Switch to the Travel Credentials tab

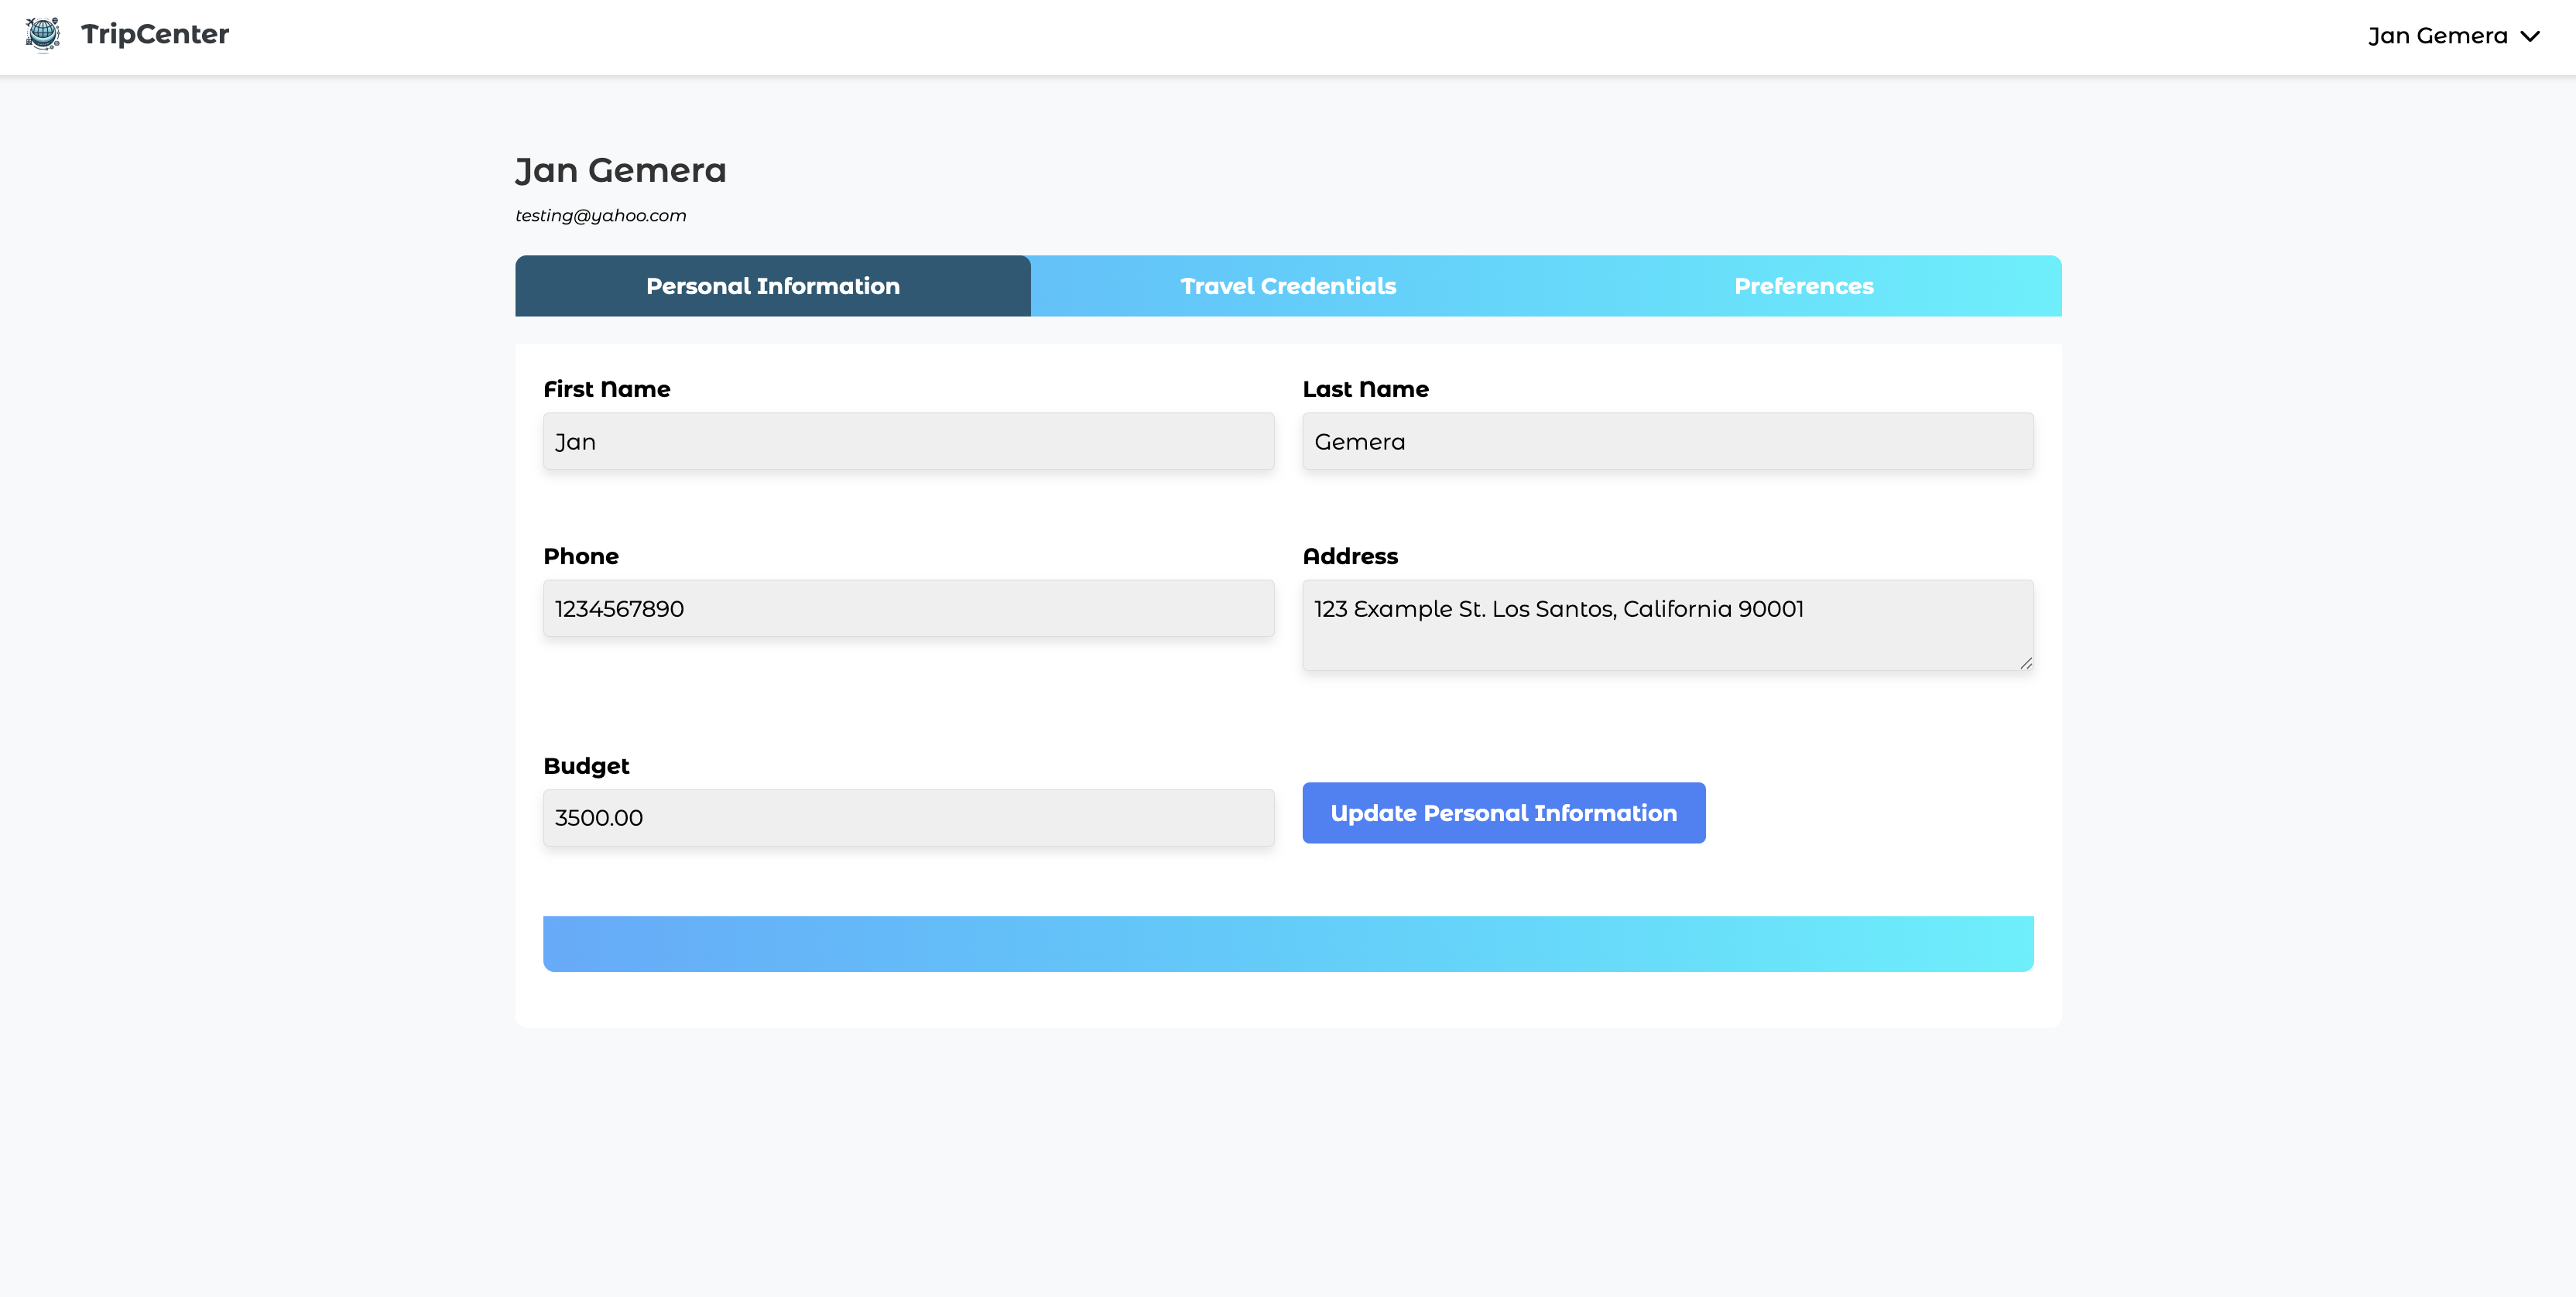tap(1288, 286)
